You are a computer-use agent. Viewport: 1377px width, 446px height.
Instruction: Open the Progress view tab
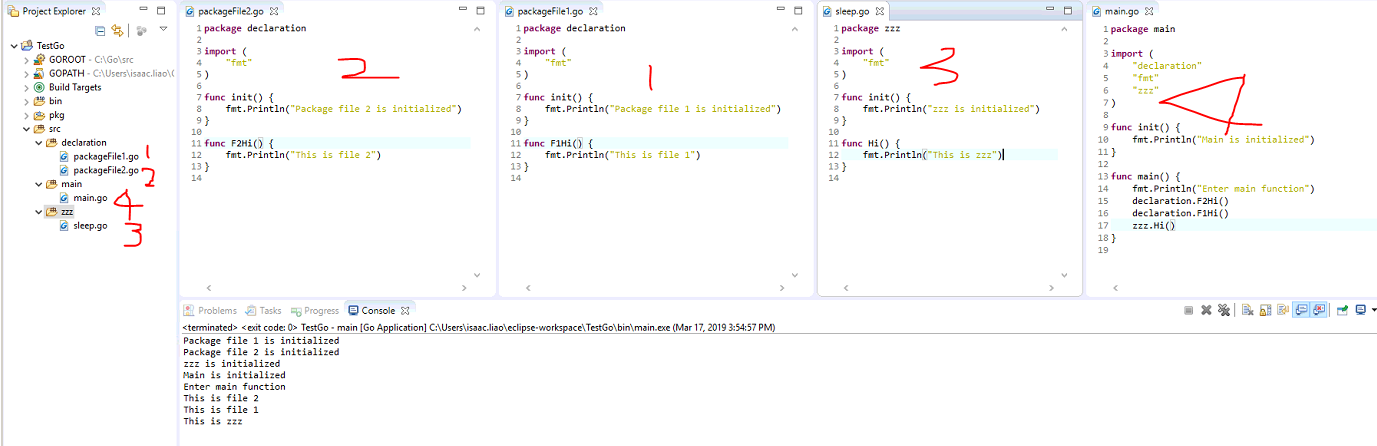pyautogui.click(x=321, y=311)
